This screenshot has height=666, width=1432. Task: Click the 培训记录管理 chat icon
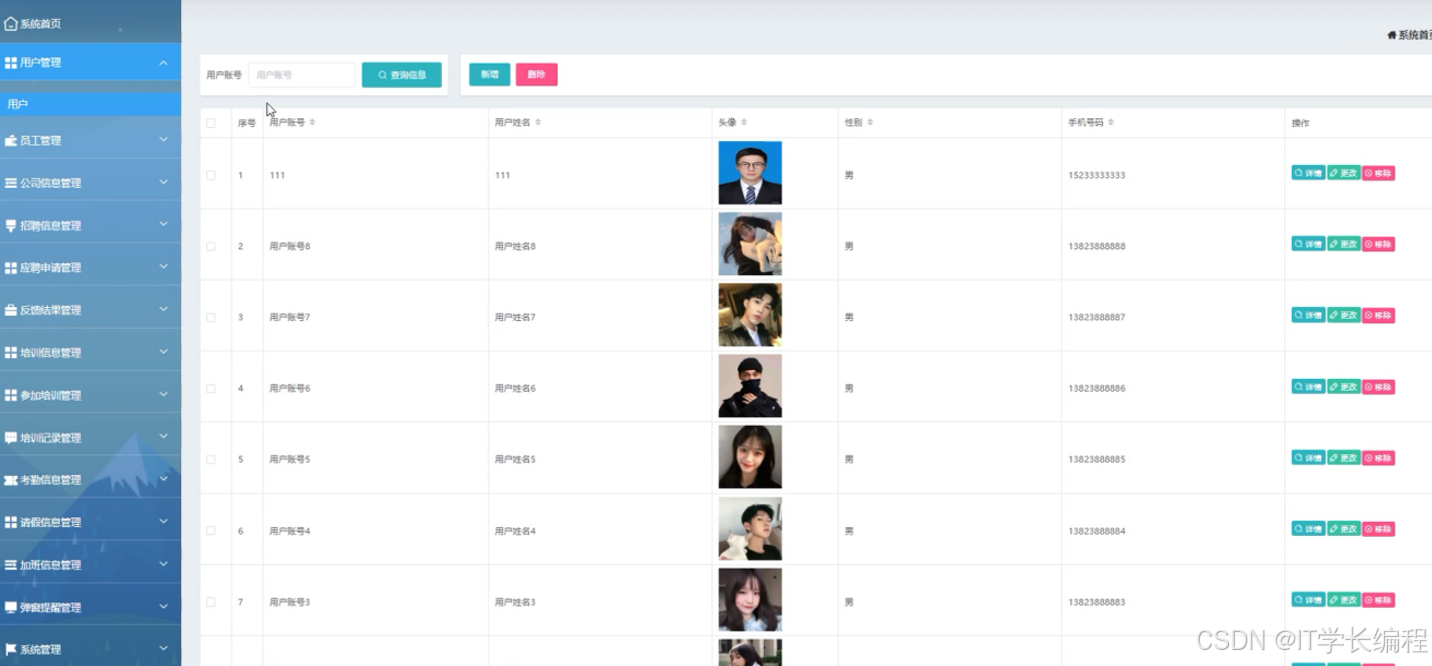11,438
